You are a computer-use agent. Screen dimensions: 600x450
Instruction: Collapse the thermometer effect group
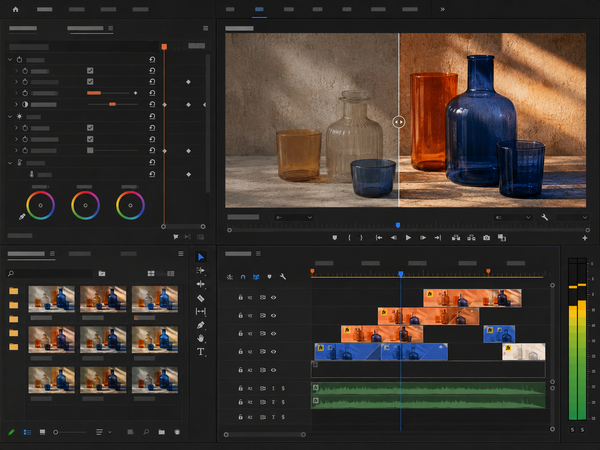(x=10, y=163)
